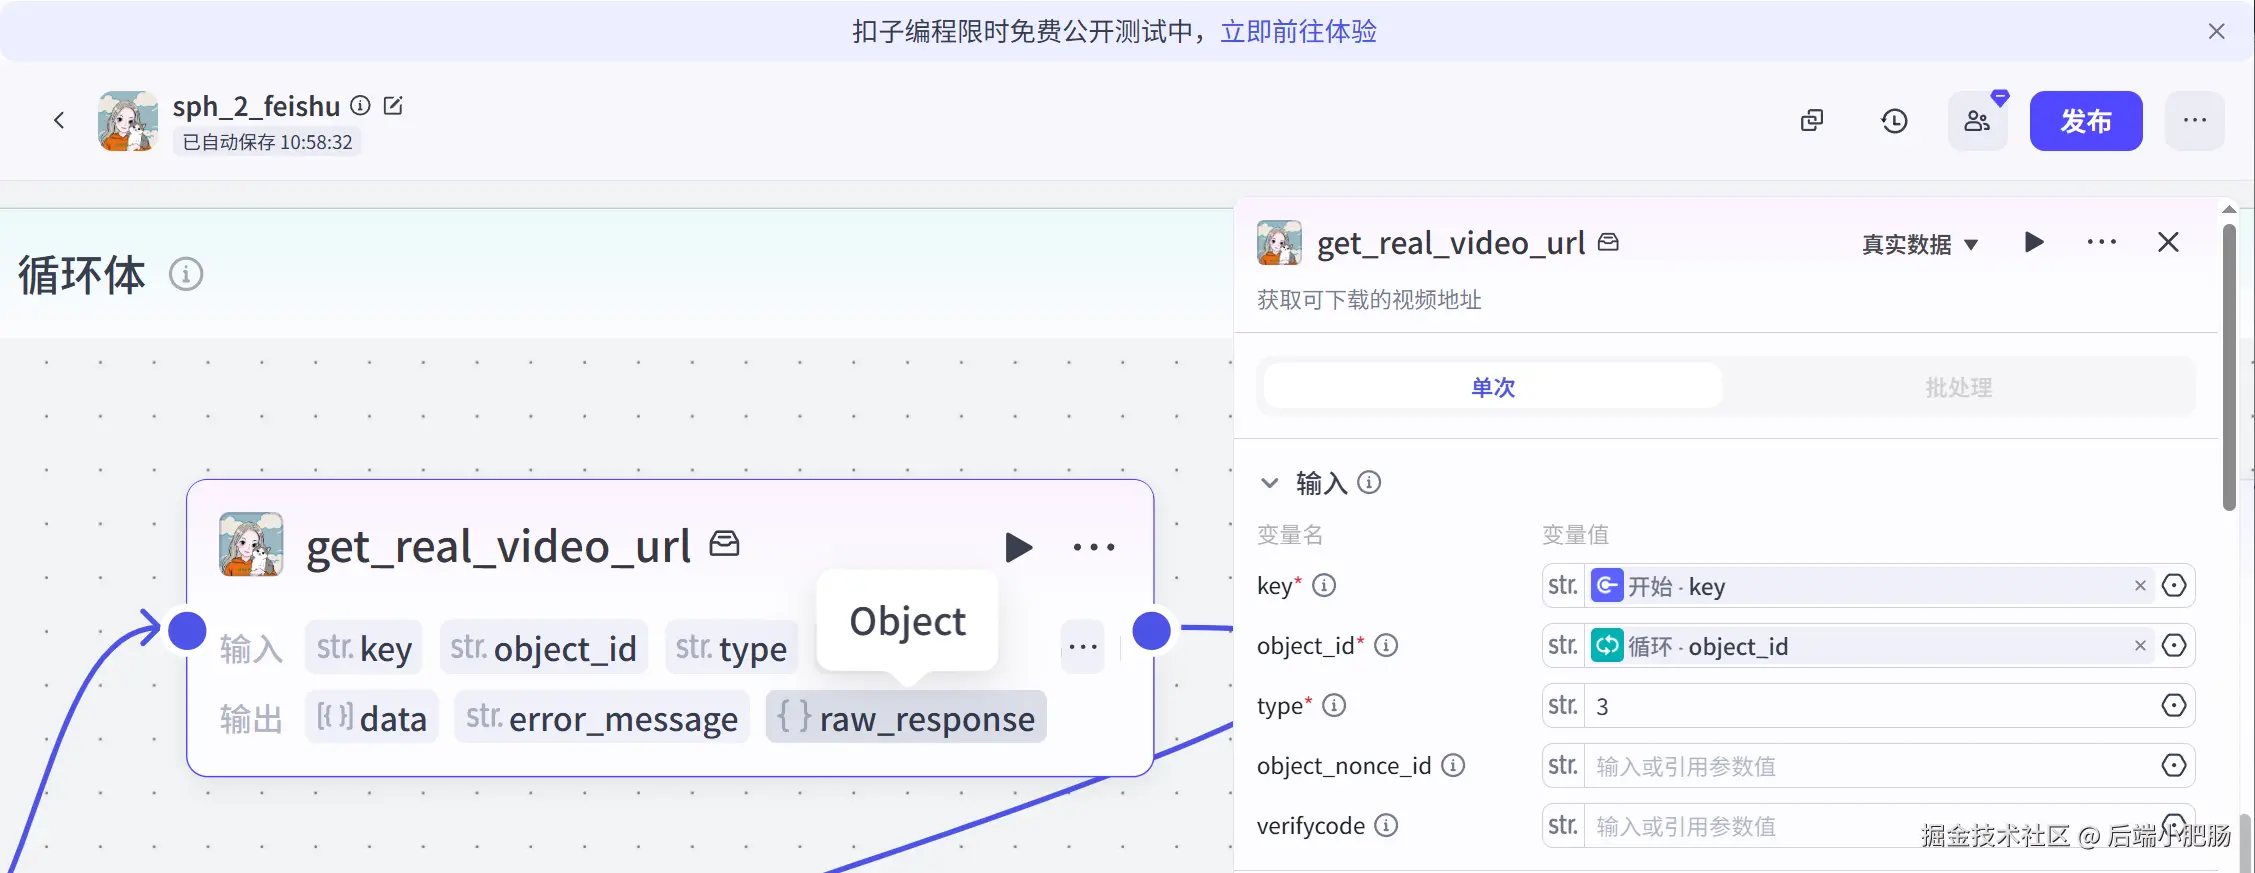The image size is (2255, 873).
Task: Switch to the 单次 tab
Action: point(1493,387)
